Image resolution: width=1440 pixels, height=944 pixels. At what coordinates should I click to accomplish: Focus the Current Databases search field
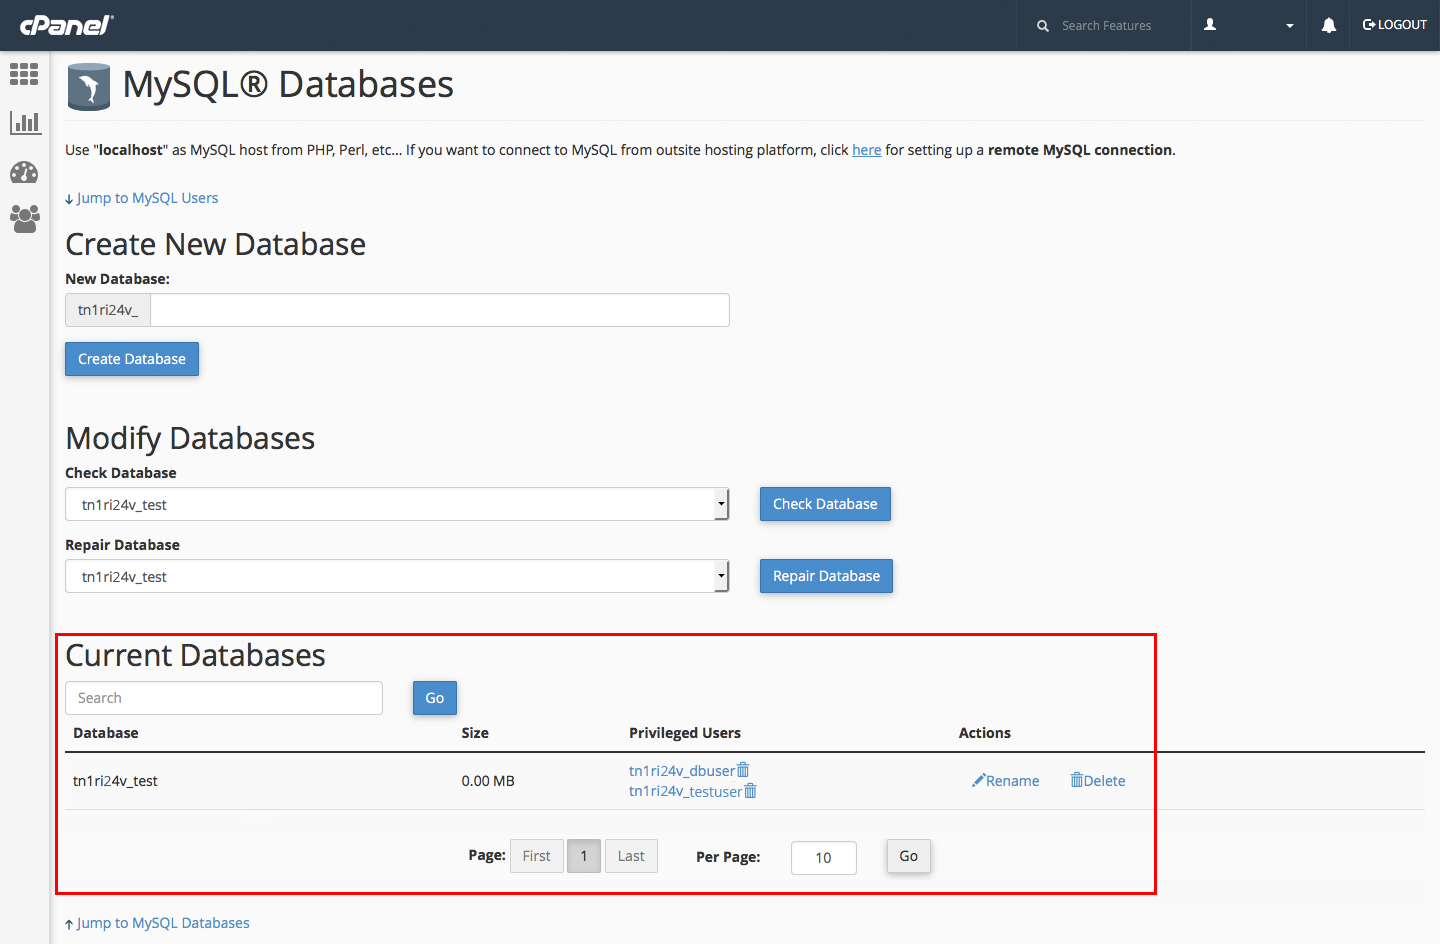coord(224,698)
